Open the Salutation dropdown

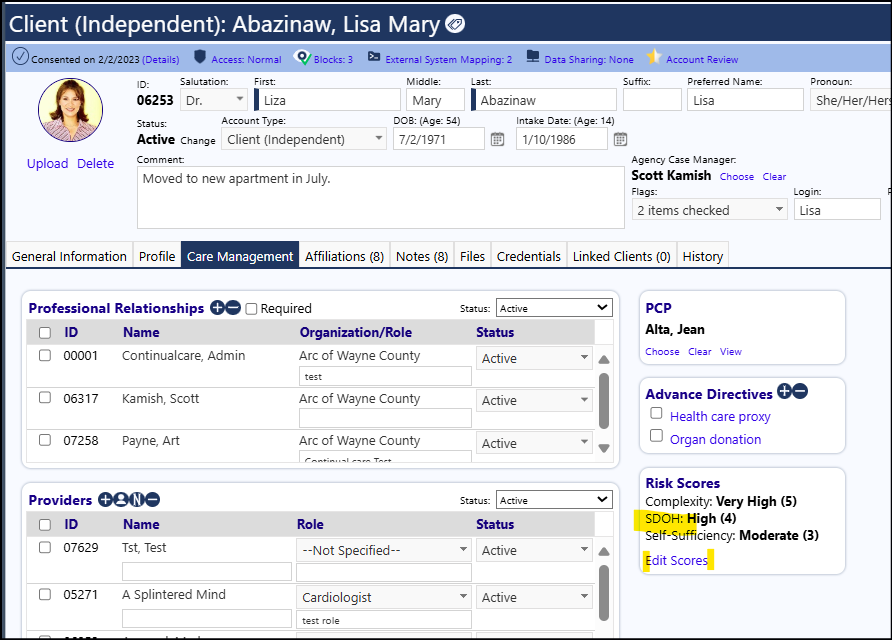214,100
